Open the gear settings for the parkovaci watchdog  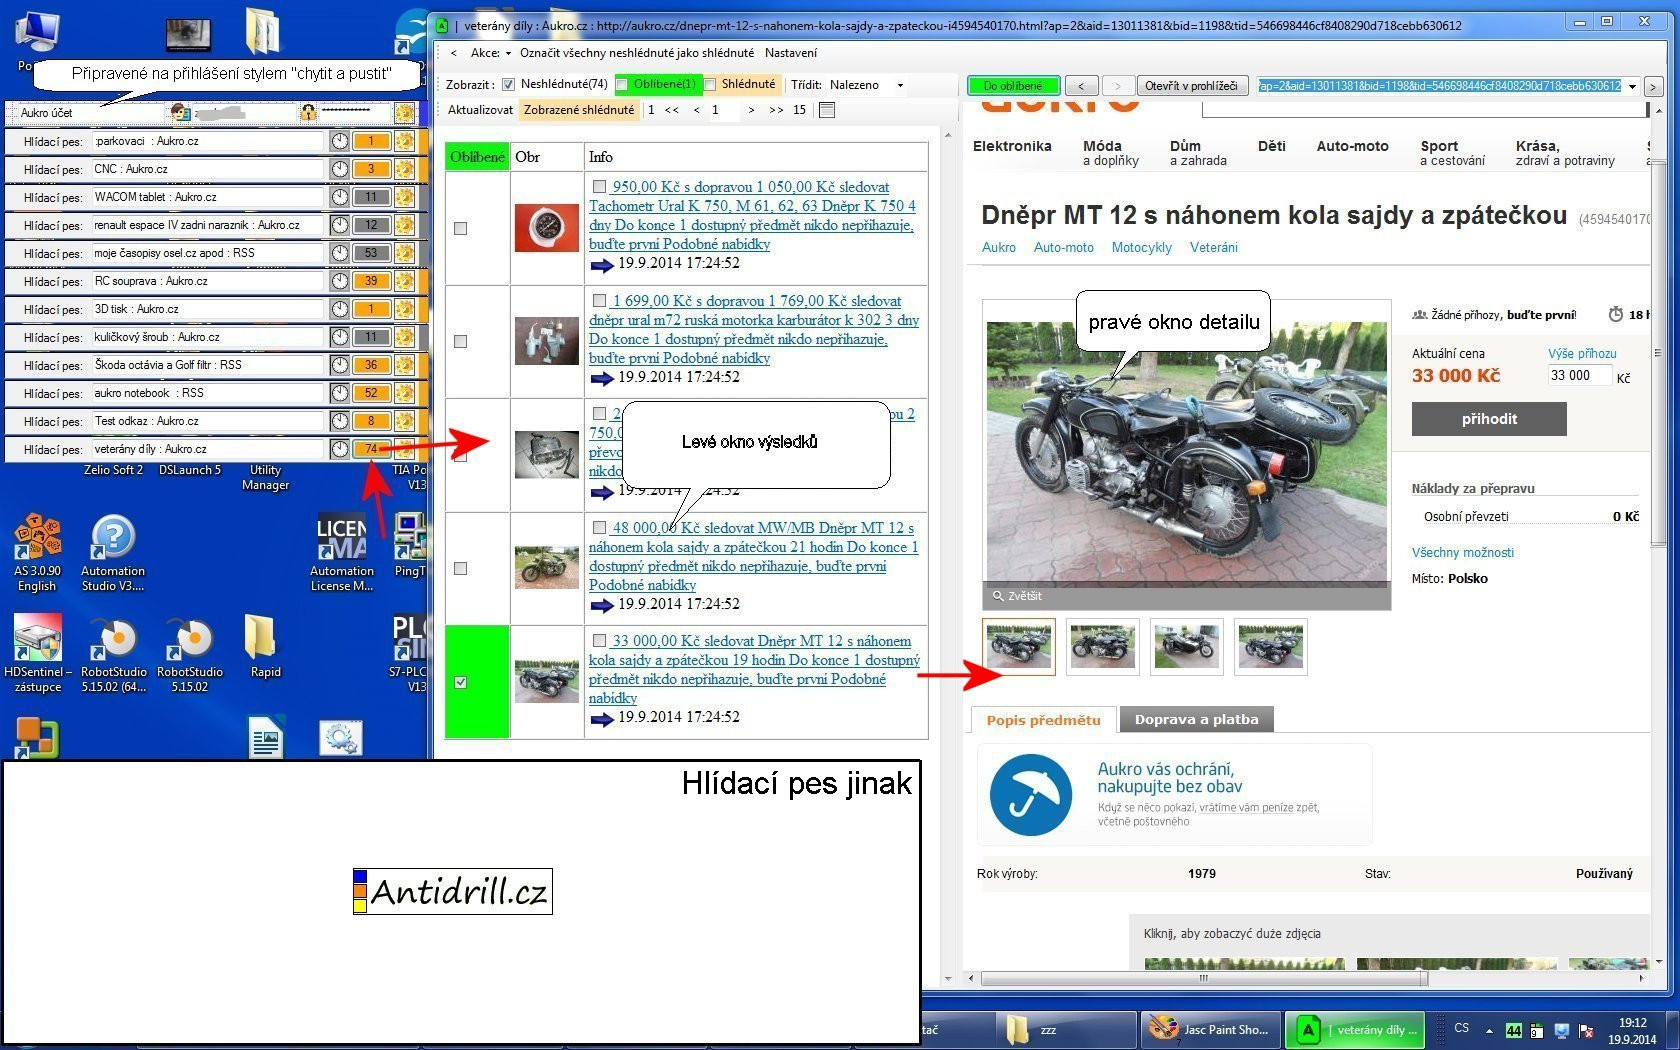(404, 141)
